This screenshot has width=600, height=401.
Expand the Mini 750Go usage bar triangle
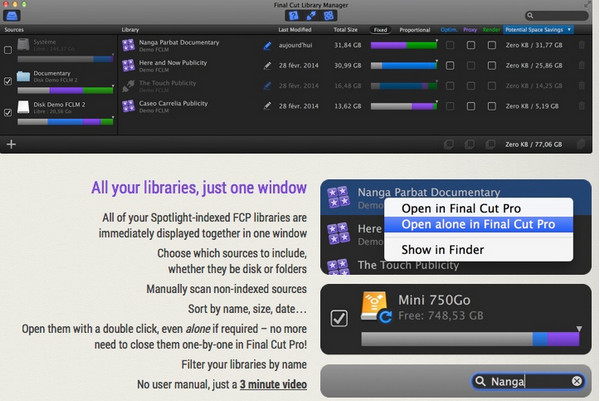579,329
